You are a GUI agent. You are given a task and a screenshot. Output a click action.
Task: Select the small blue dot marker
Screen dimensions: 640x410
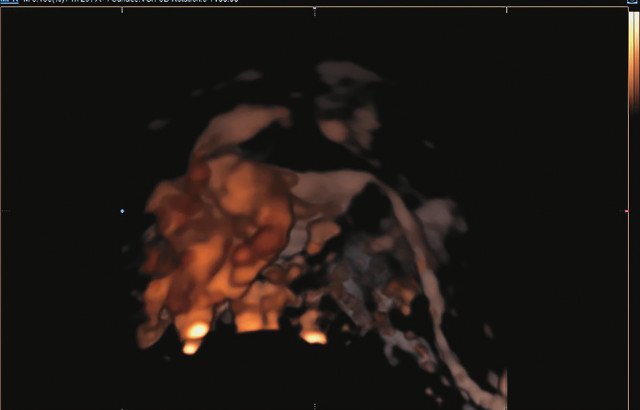[x=122, y=211]
